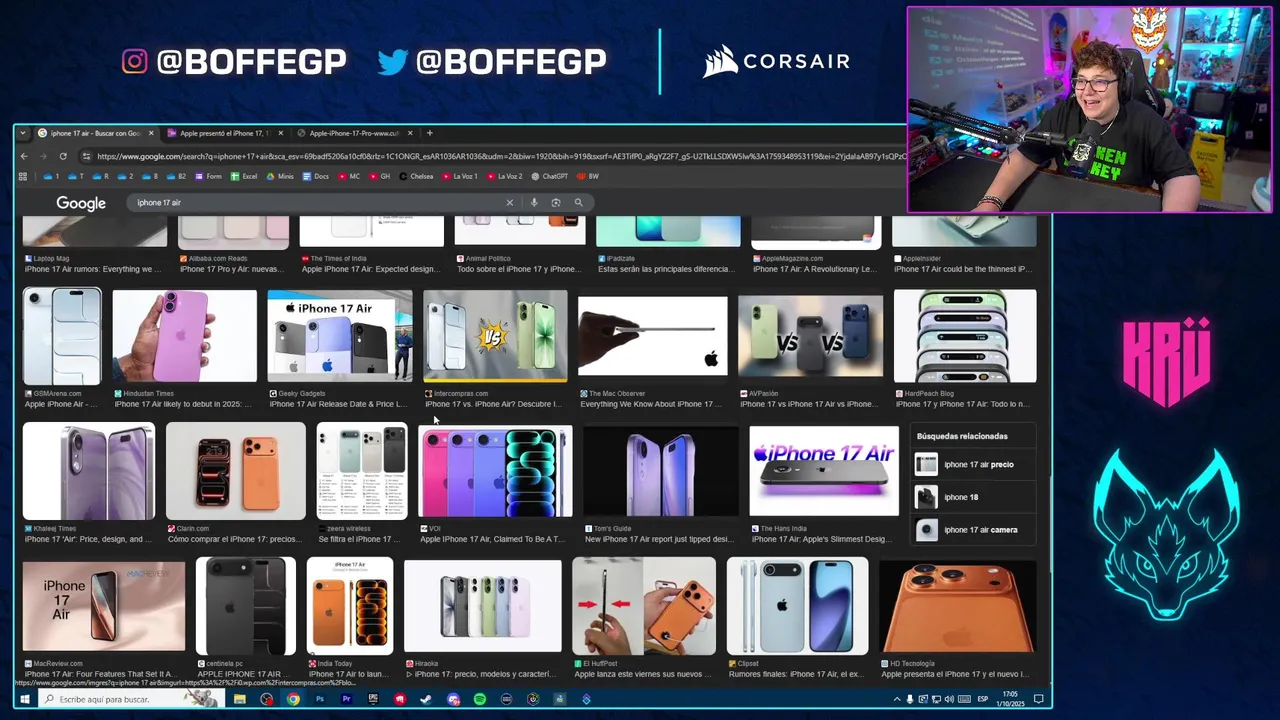Click the Chrome address bar URL
Image resolution: width=1280 pixels, height=720 pixels.
click(x=500, y=156)
